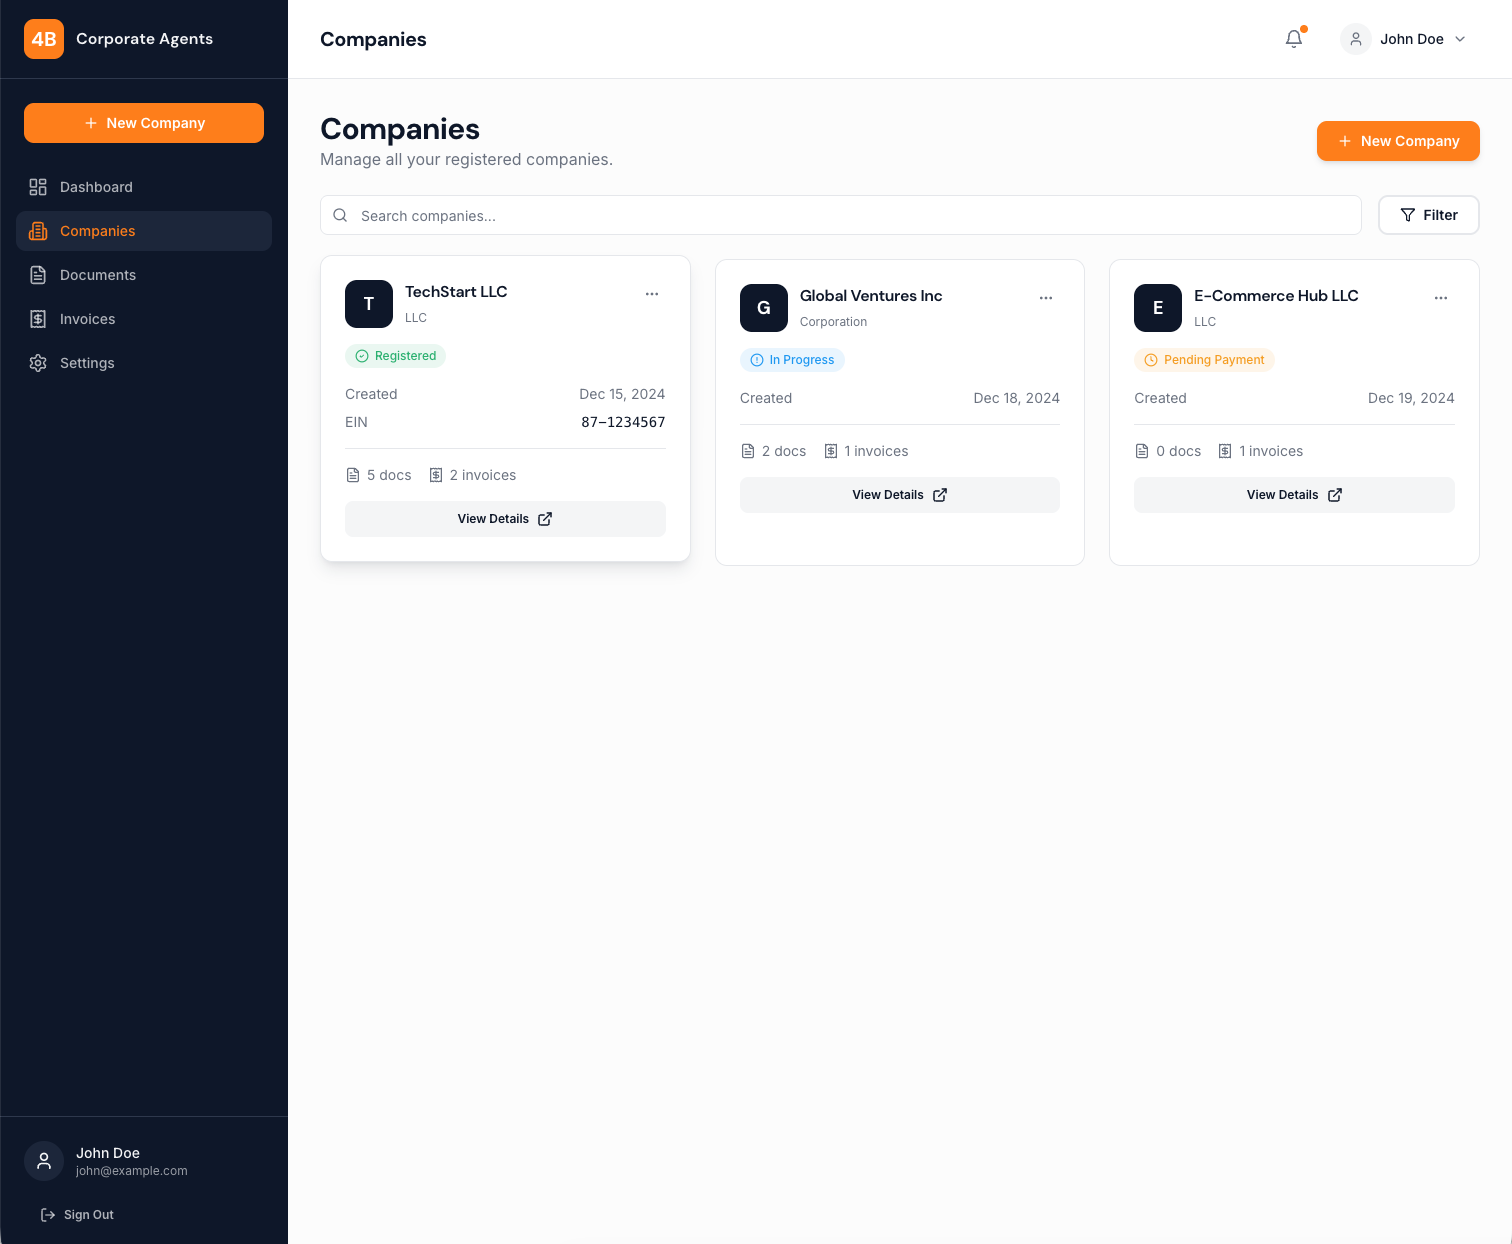Sign Out of the account
The width and height of the screenshot is (1512, 1244).
[77, 1215]
